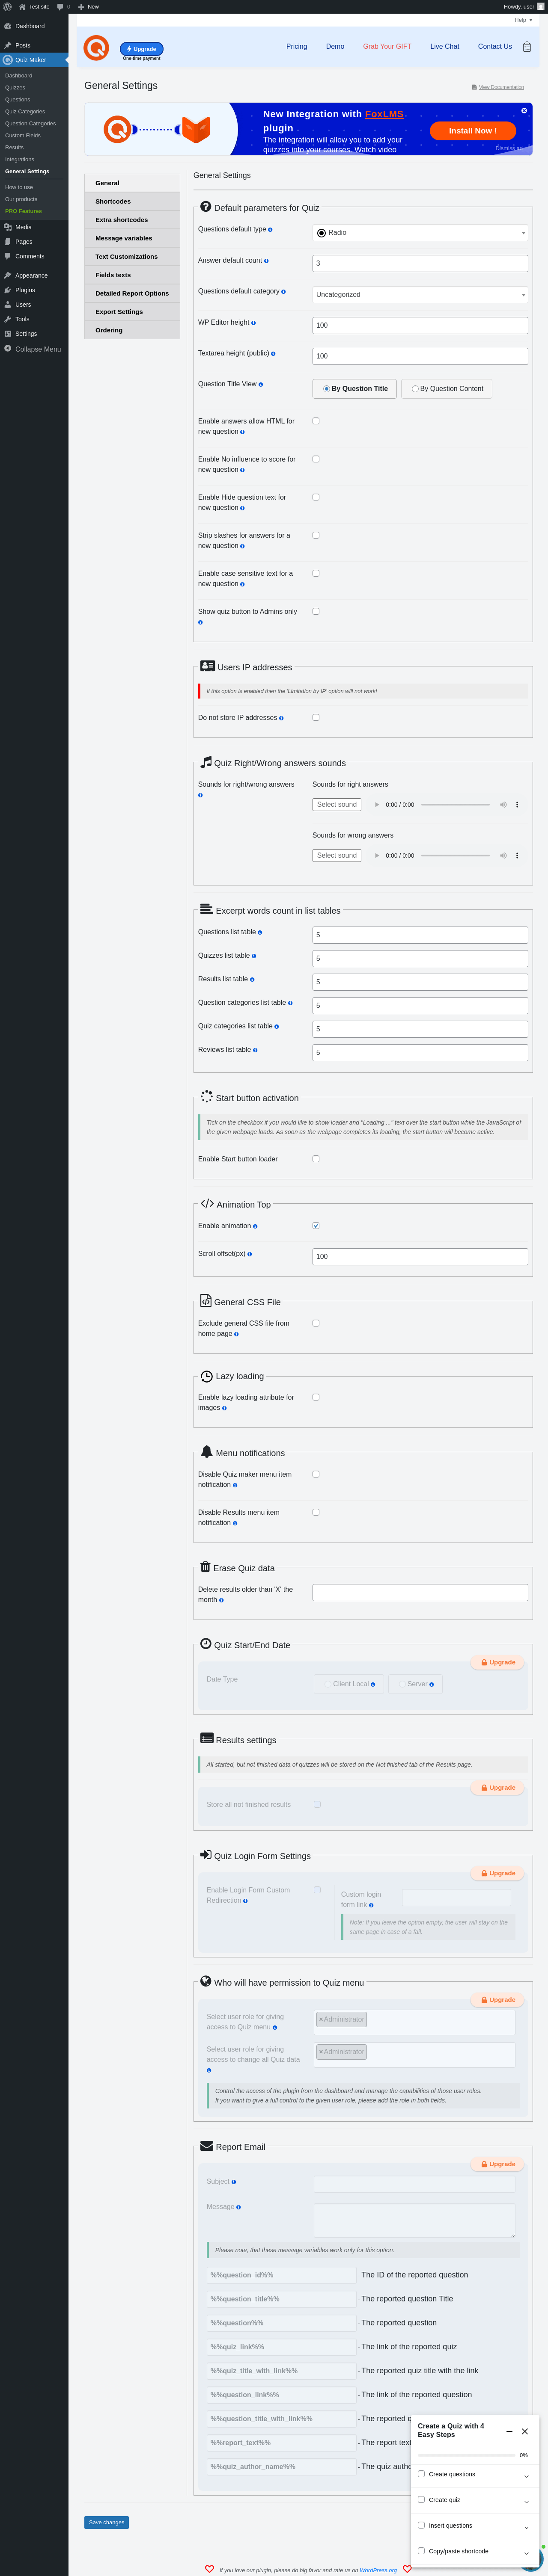Play the sound for right answers
The height and width of the screenshot is (2576, 548).
coord(377,805)
